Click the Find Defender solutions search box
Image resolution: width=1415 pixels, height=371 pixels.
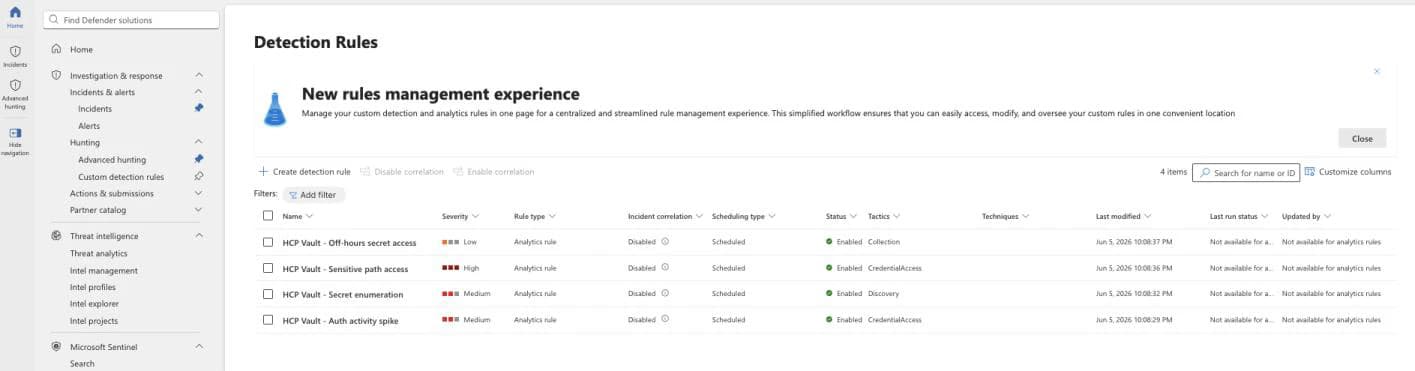tap(131, 20)
